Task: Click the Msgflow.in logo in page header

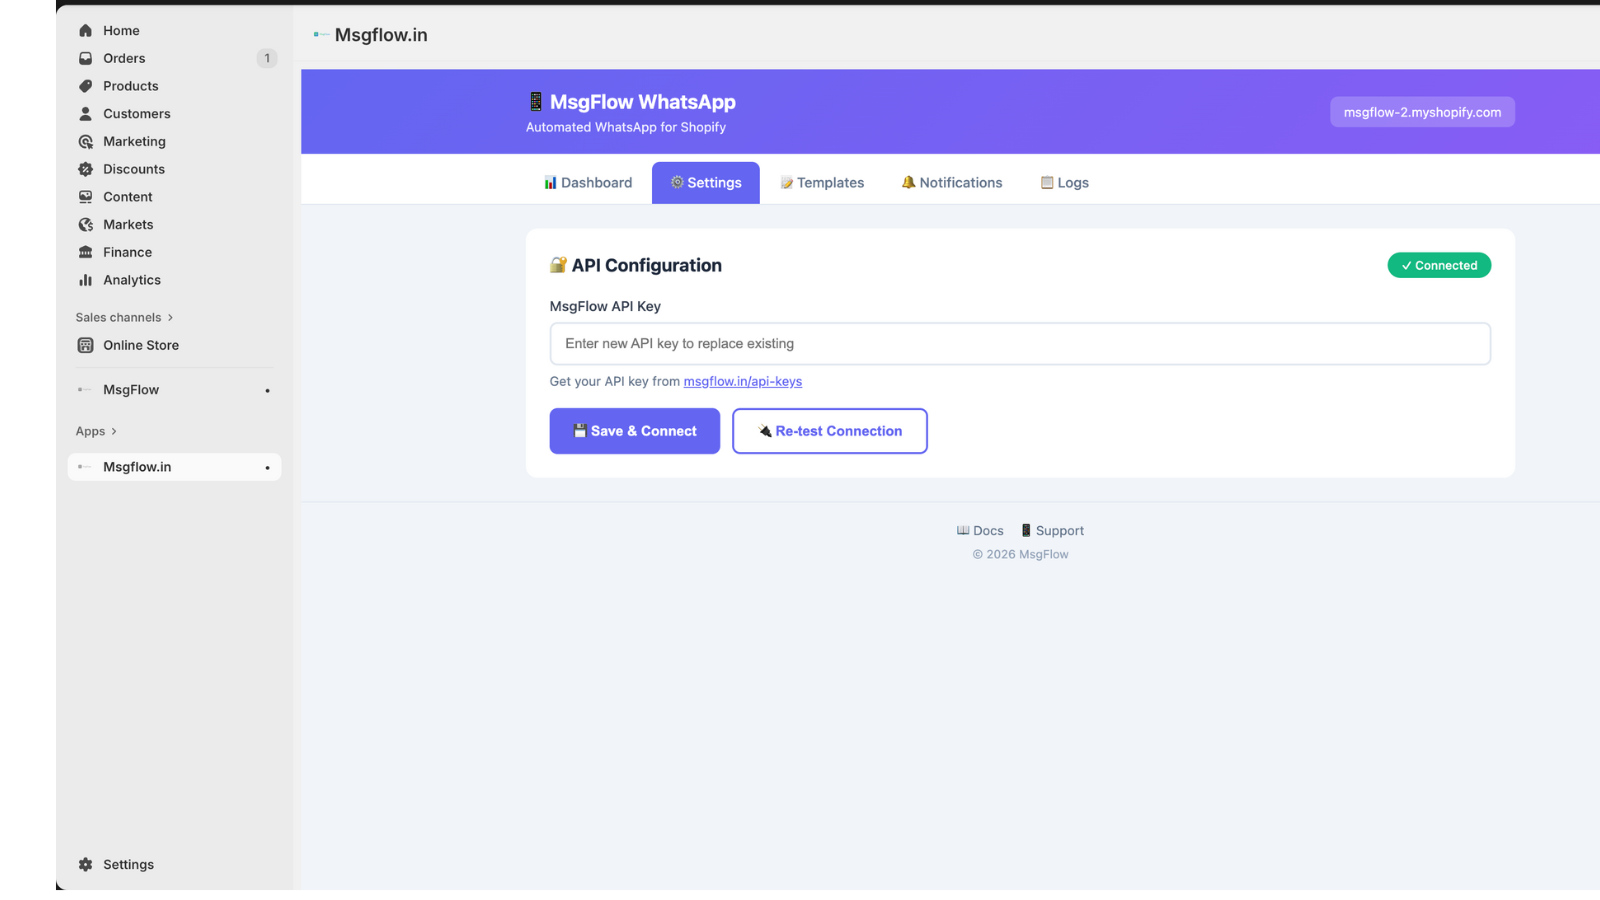Action: (x=321, y=35)
